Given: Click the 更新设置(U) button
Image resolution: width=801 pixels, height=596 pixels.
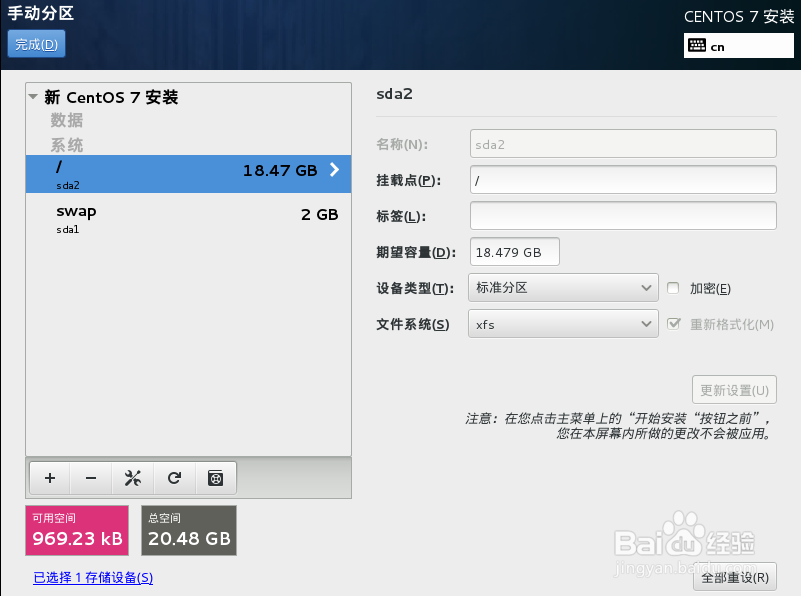Looking at the screenshot, I should 734,390.
